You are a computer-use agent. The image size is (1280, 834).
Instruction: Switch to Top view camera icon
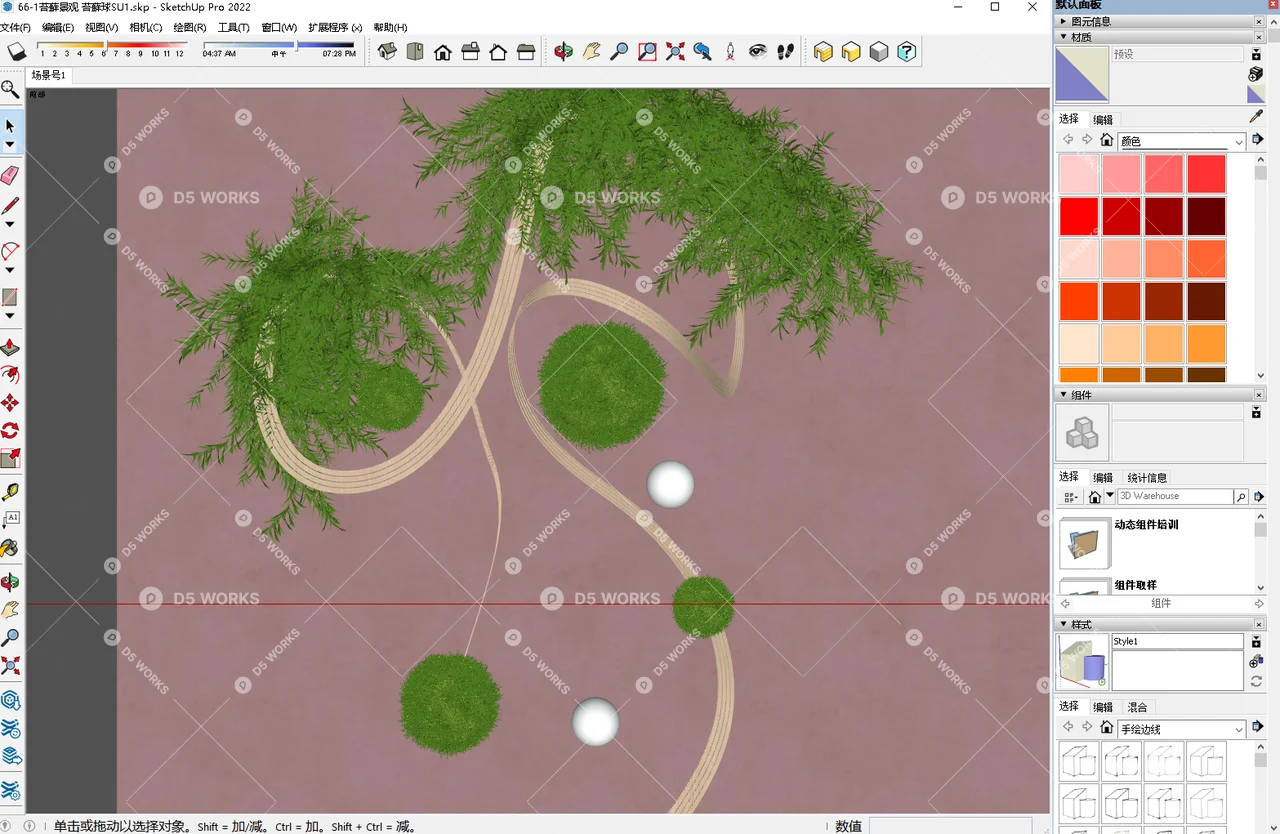414,51
